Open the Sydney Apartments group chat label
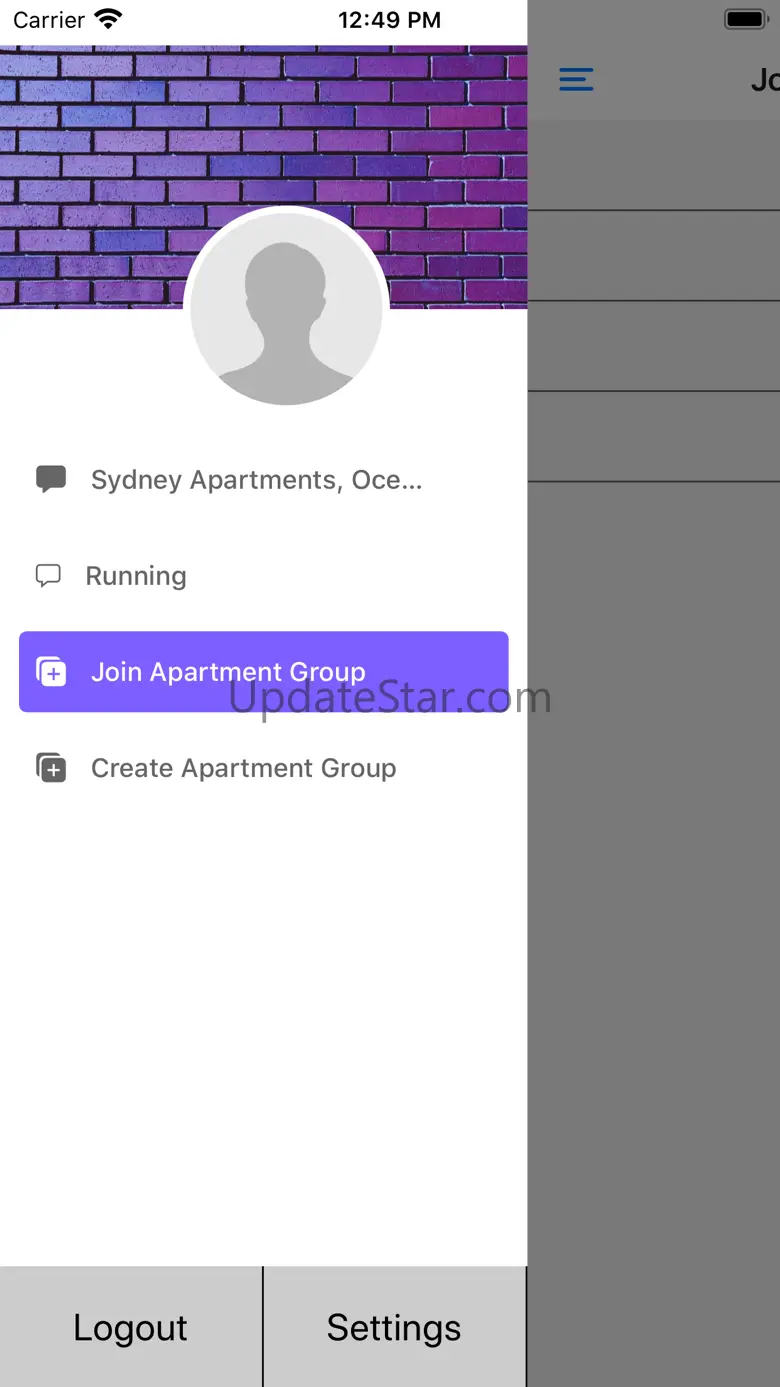The image size is (780, 1387). point(256,480)
